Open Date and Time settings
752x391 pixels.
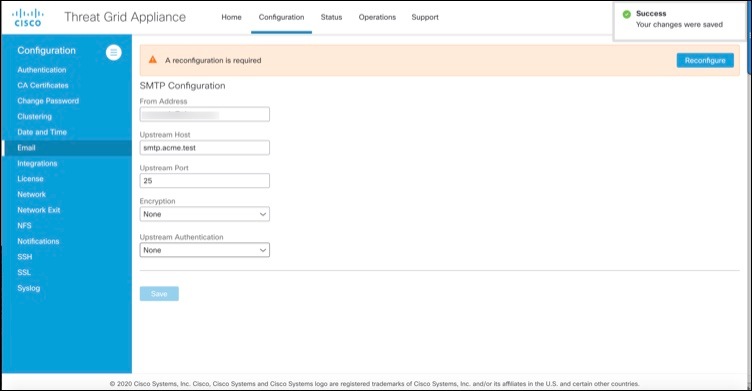pyautogui.click(x=42, y=132)
